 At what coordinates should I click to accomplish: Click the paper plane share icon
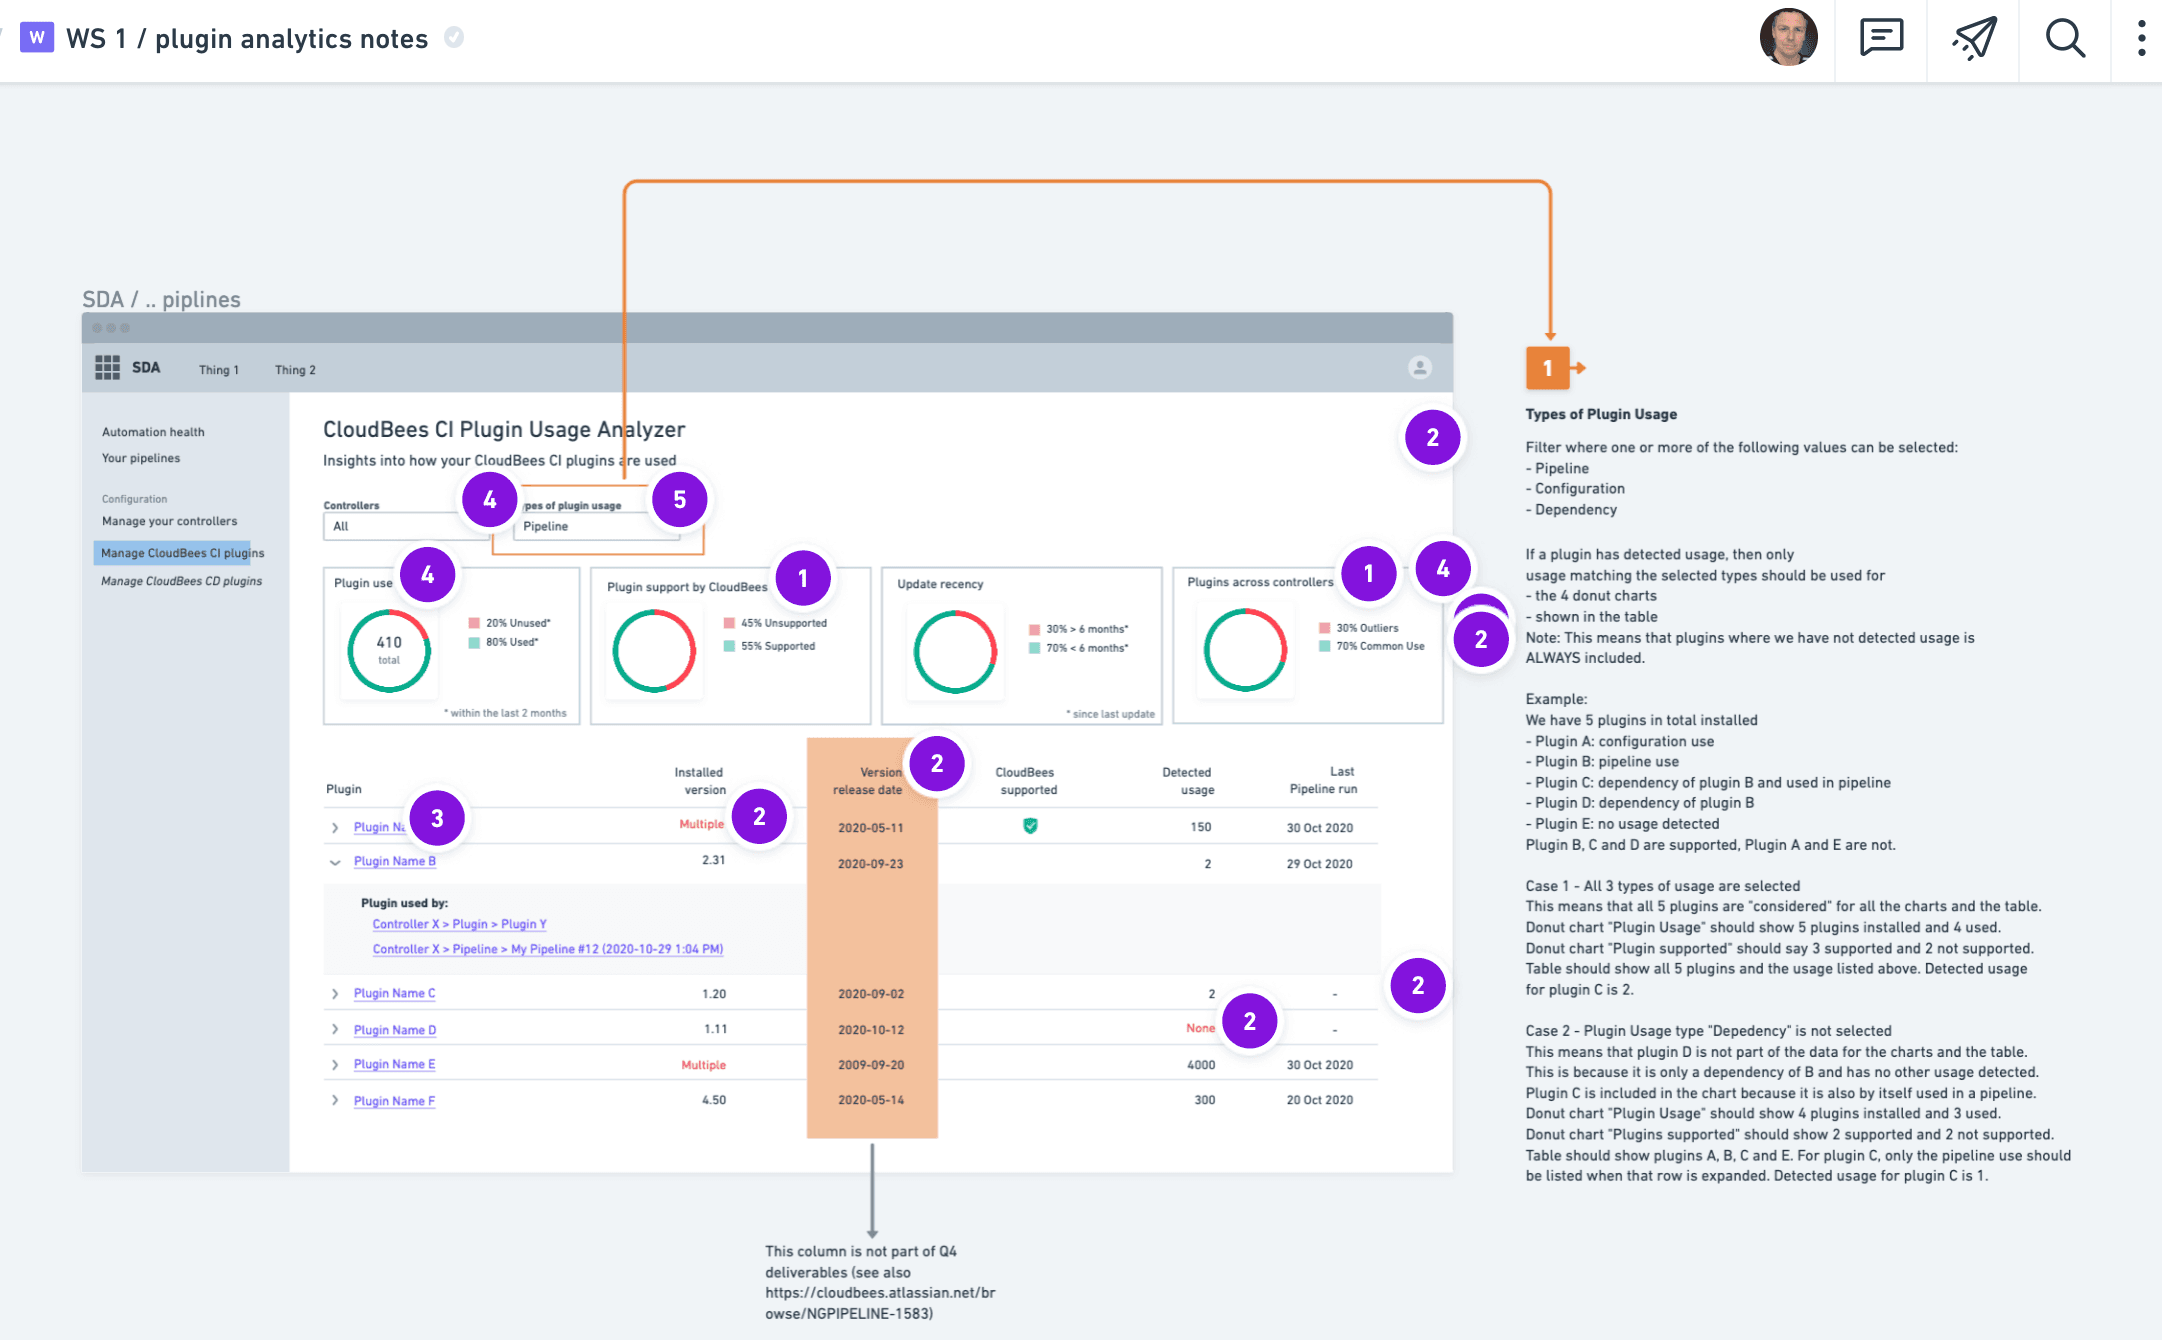point(1974,38)
